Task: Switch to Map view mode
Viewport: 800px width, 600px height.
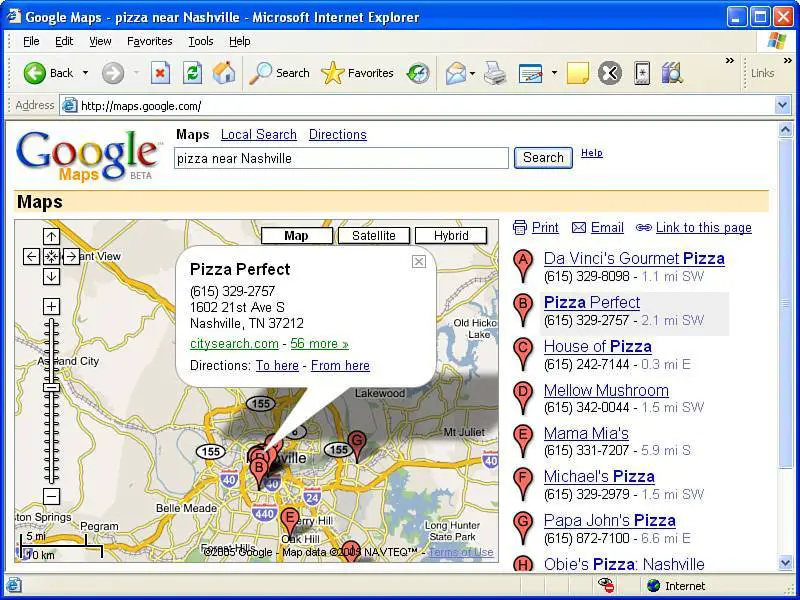Action: tap(296, 236)
